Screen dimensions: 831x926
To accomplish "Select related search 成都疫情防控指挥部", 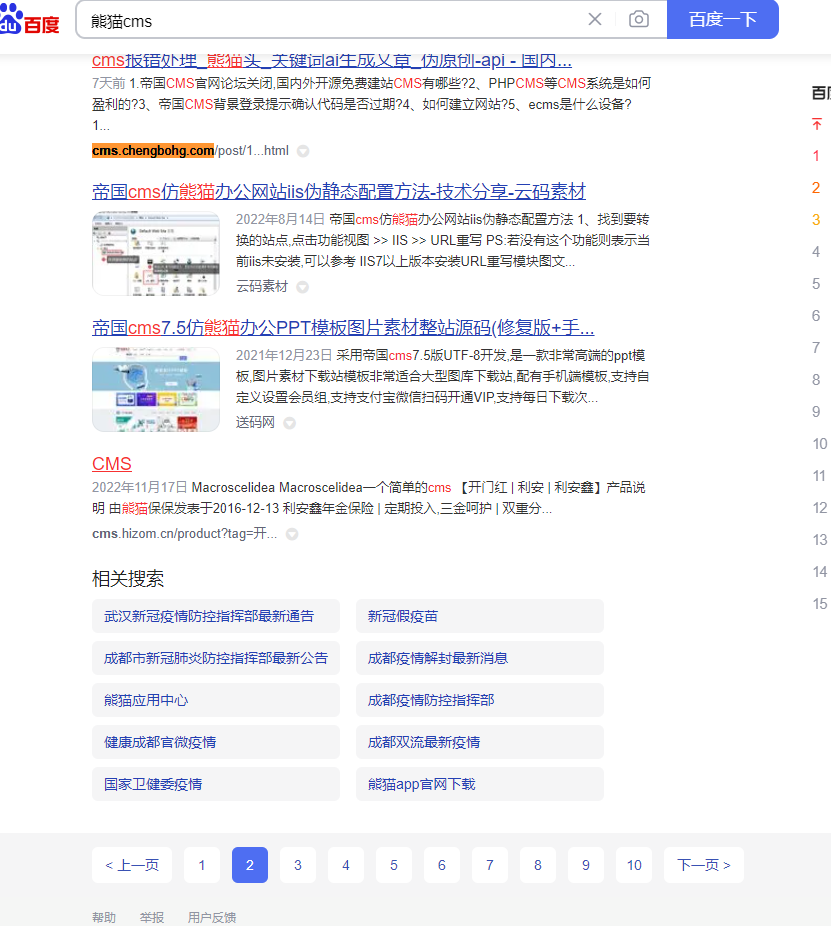I will click(x=480, y=700).
